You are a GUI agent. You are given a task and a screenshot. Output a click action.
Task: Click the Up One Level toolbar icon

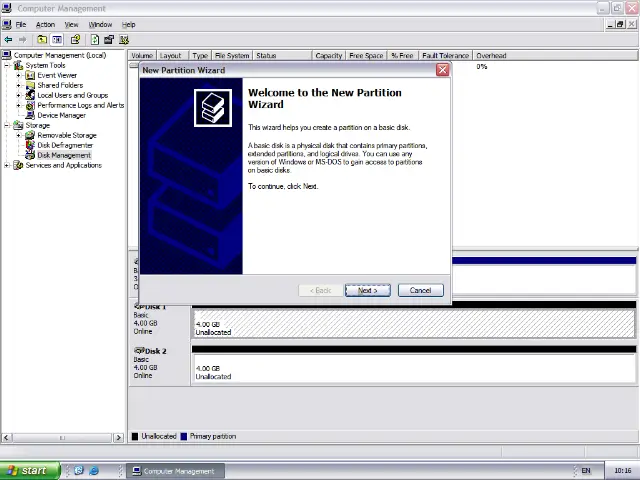point(43,40)
